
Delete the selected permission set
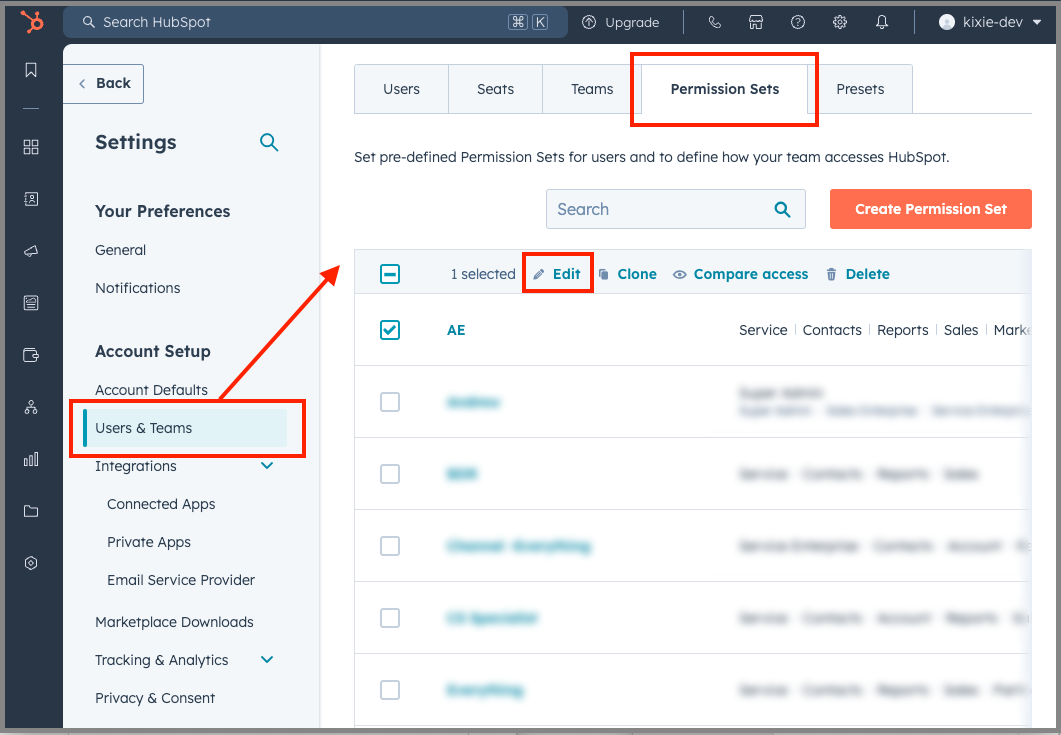point(858,274)
